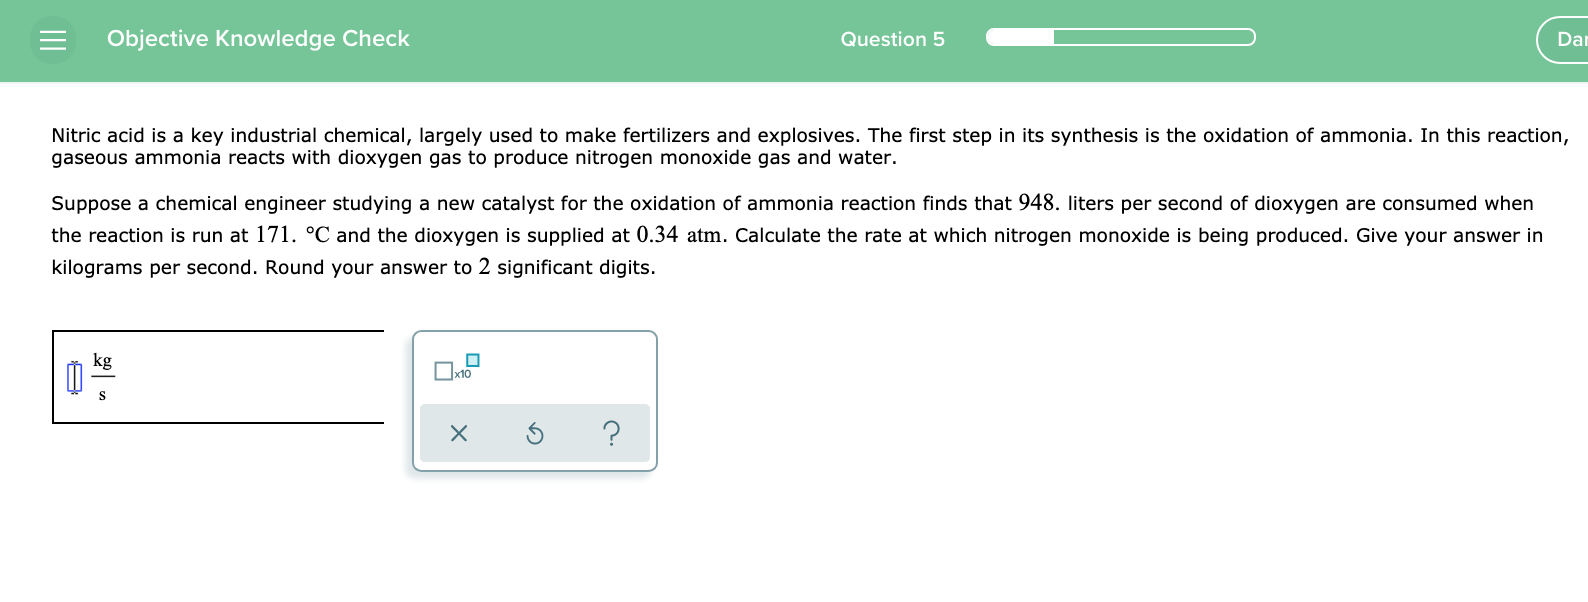The height and width of the screenshot is (602, 1588).
Task: Click the Question 5 header label
Action: pos(893,39)
